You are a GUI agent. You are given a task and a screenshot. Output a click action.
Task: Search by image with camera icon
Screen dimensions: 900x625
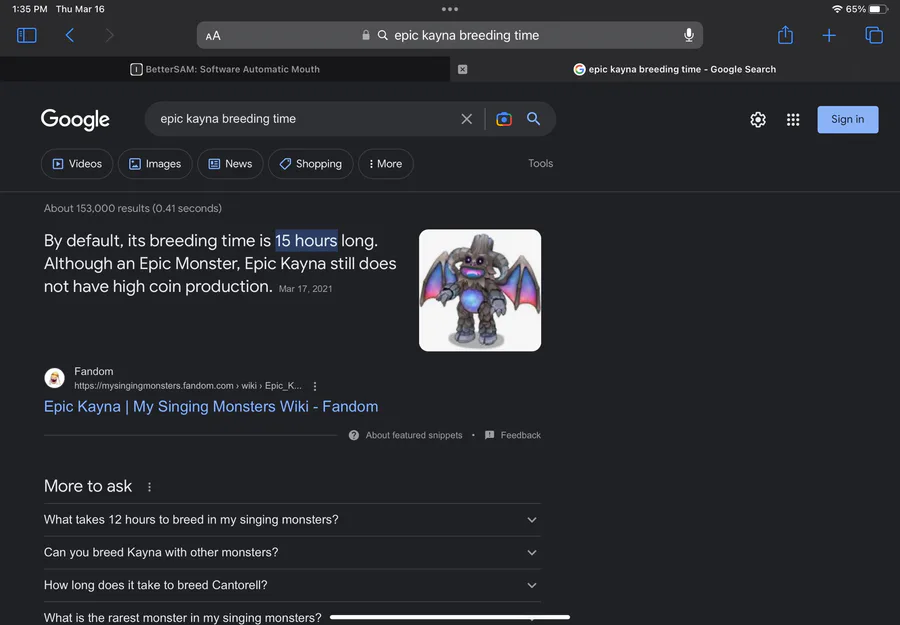coord(504,119)
